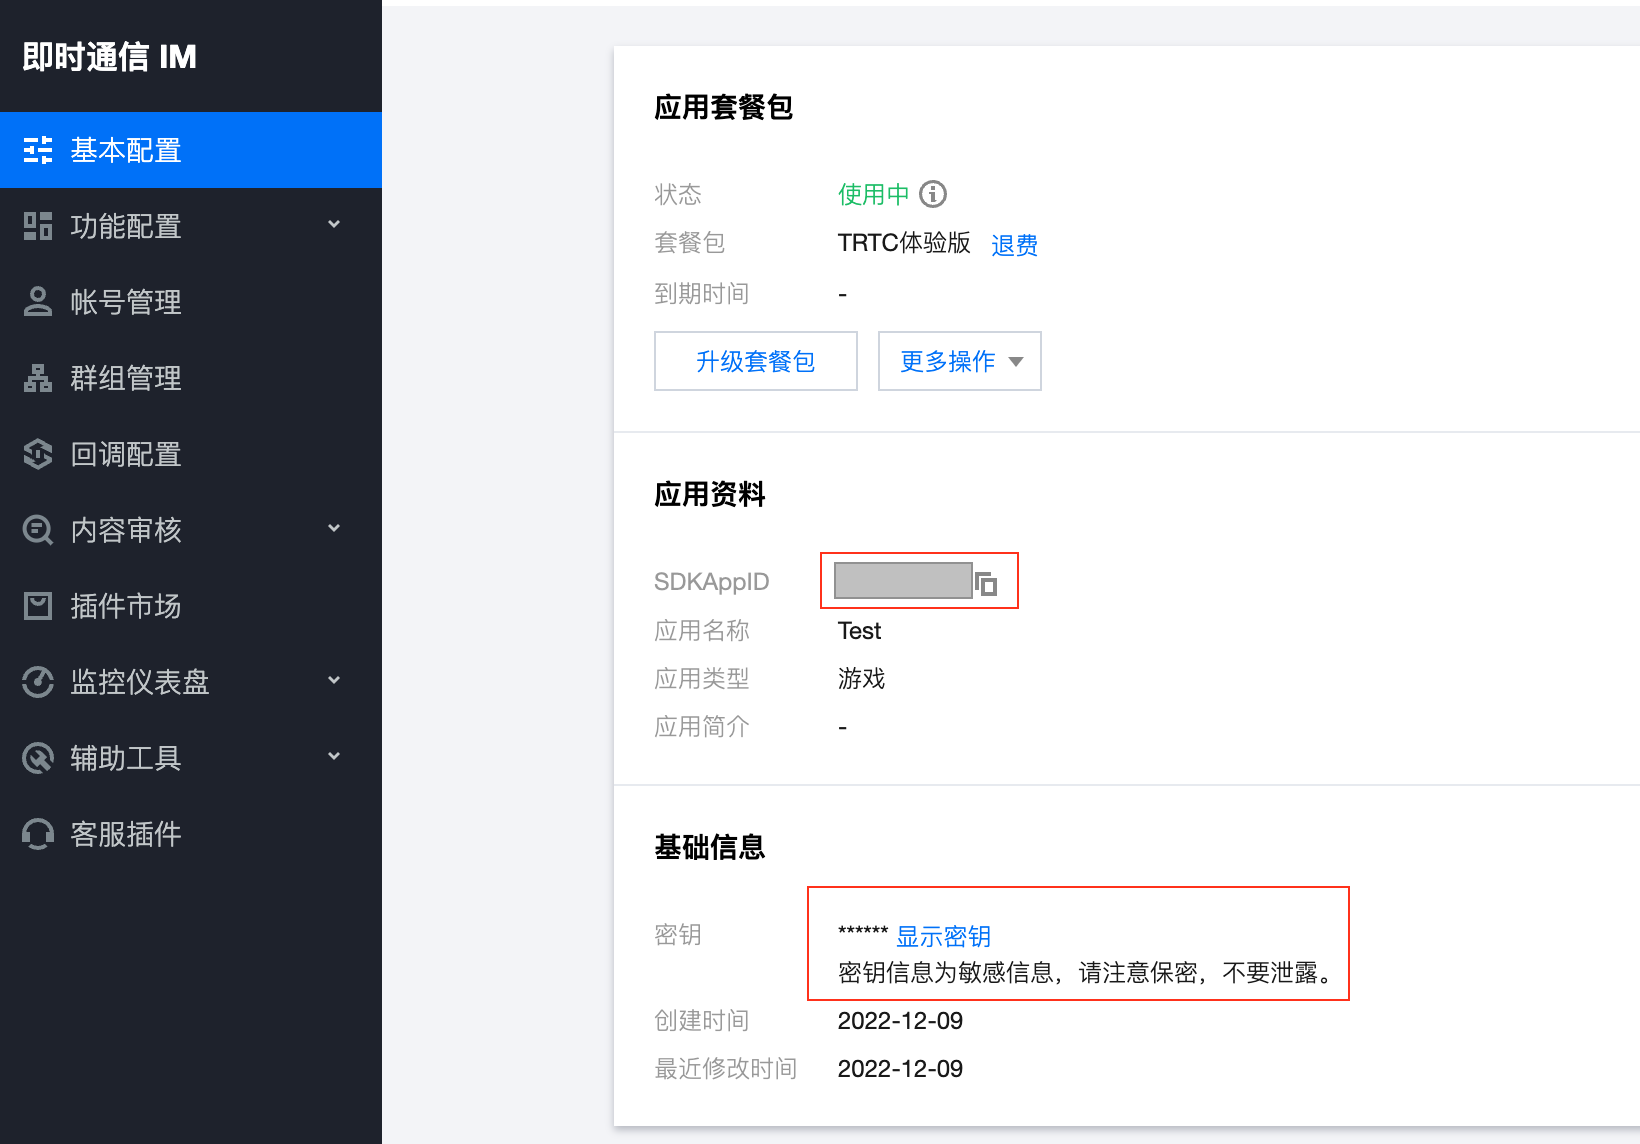Click the 基本配置 sliders icon
This screenshot has width=1640, height=1144.
click(38, 150)
